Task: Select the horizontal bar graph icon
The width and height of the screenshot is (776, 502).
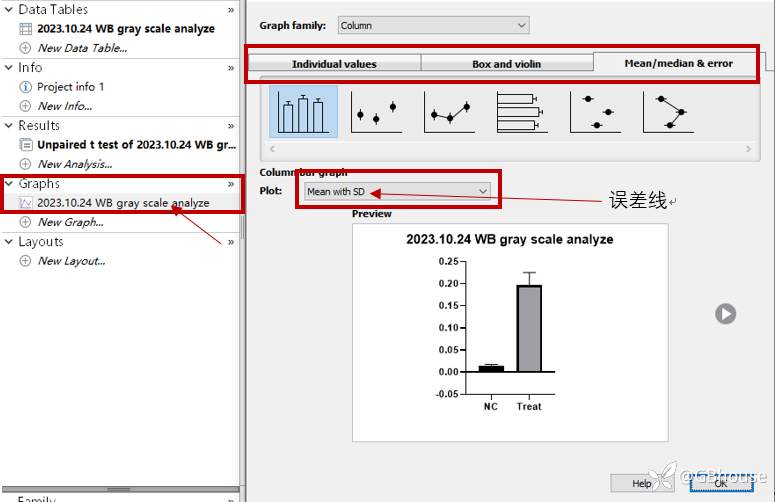Action: 522,111
